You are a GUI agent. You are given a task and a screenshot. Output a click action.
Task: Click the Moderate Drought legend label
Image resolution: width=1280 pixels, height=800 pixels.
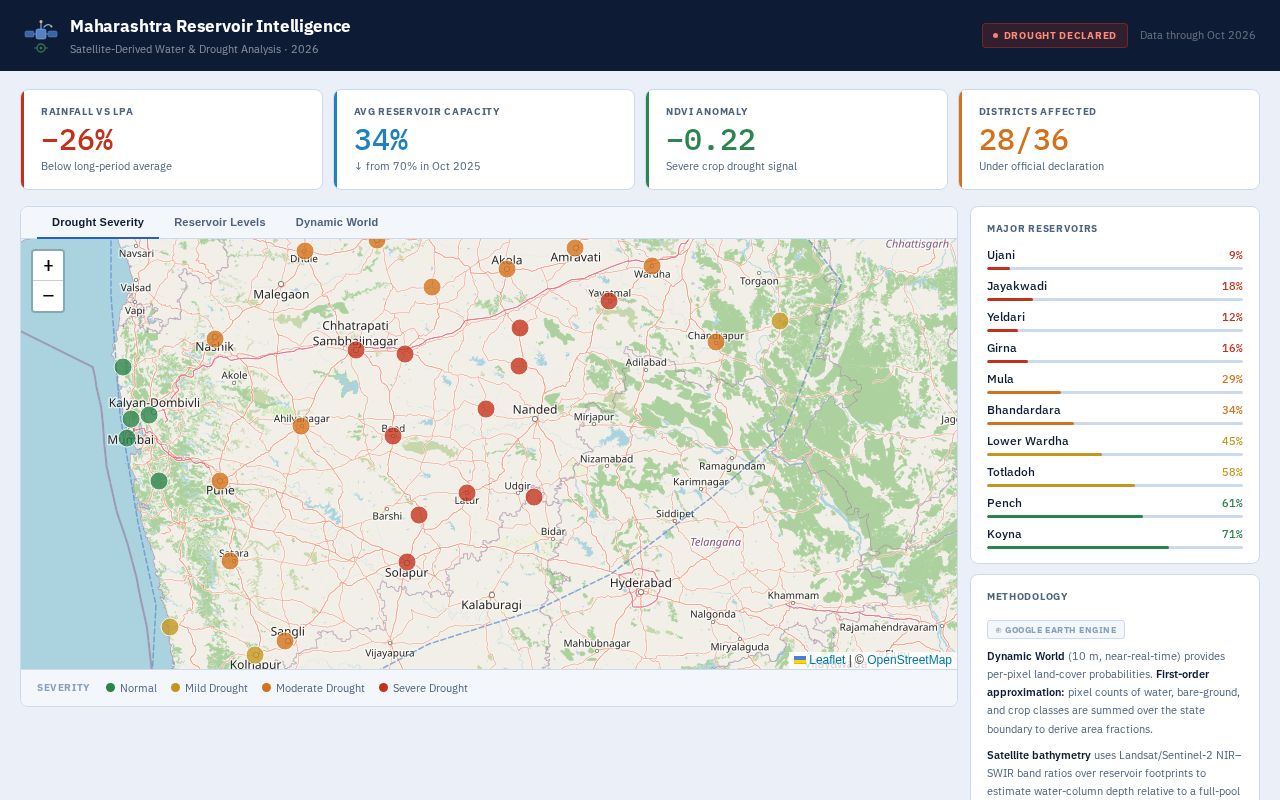[x=320, y=688]
